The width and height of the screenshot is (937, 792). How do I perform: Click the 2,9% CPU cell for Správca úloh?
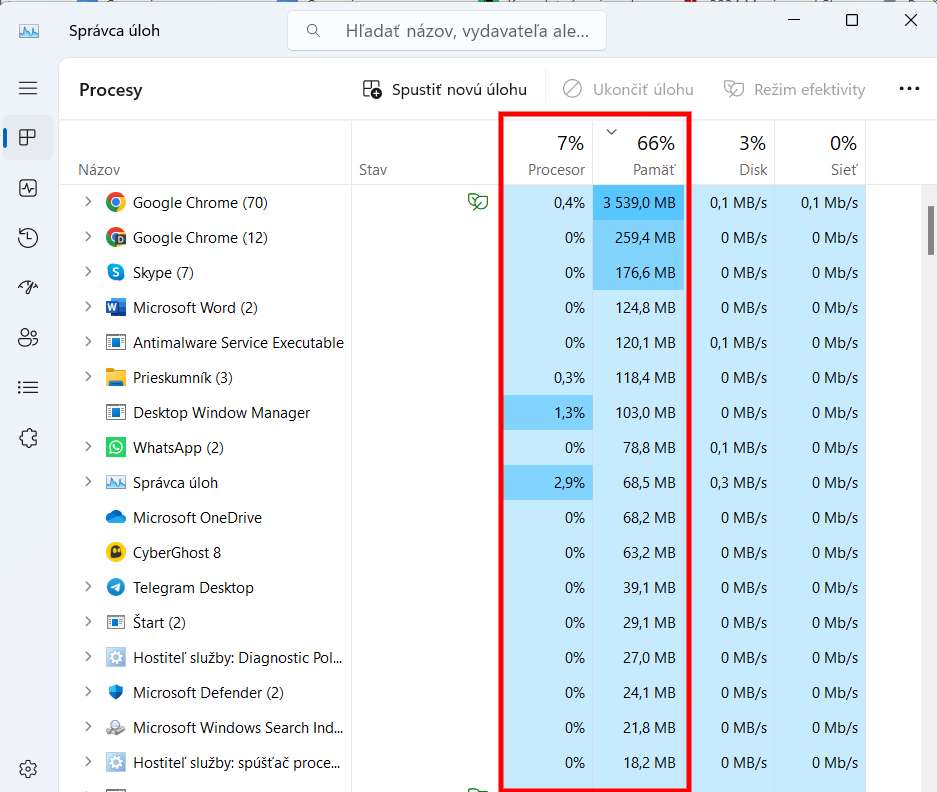pyautogui.click(x=548, y=482)
